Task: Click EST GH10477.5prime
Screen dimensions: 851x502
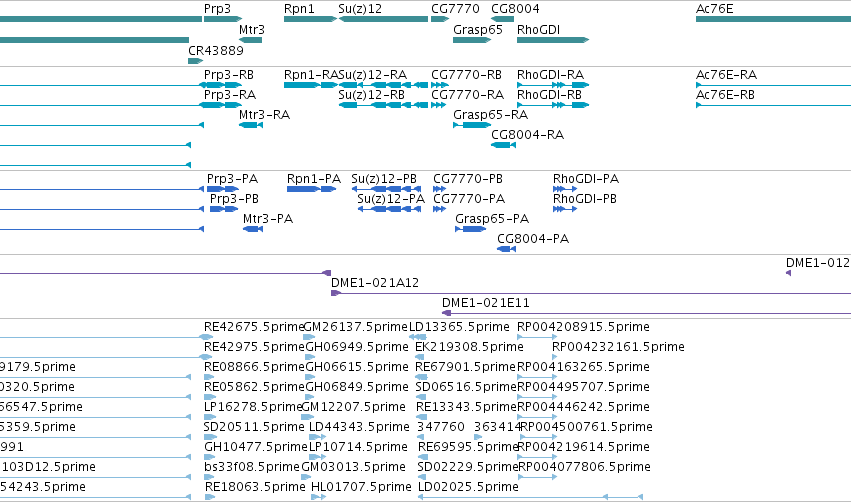Action: tap(256, 448)
